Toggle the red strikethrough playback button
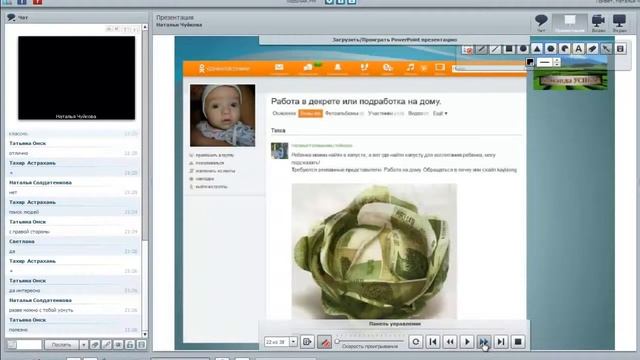The height and width of the screenshot is (360, 640). tap(324, 342)
